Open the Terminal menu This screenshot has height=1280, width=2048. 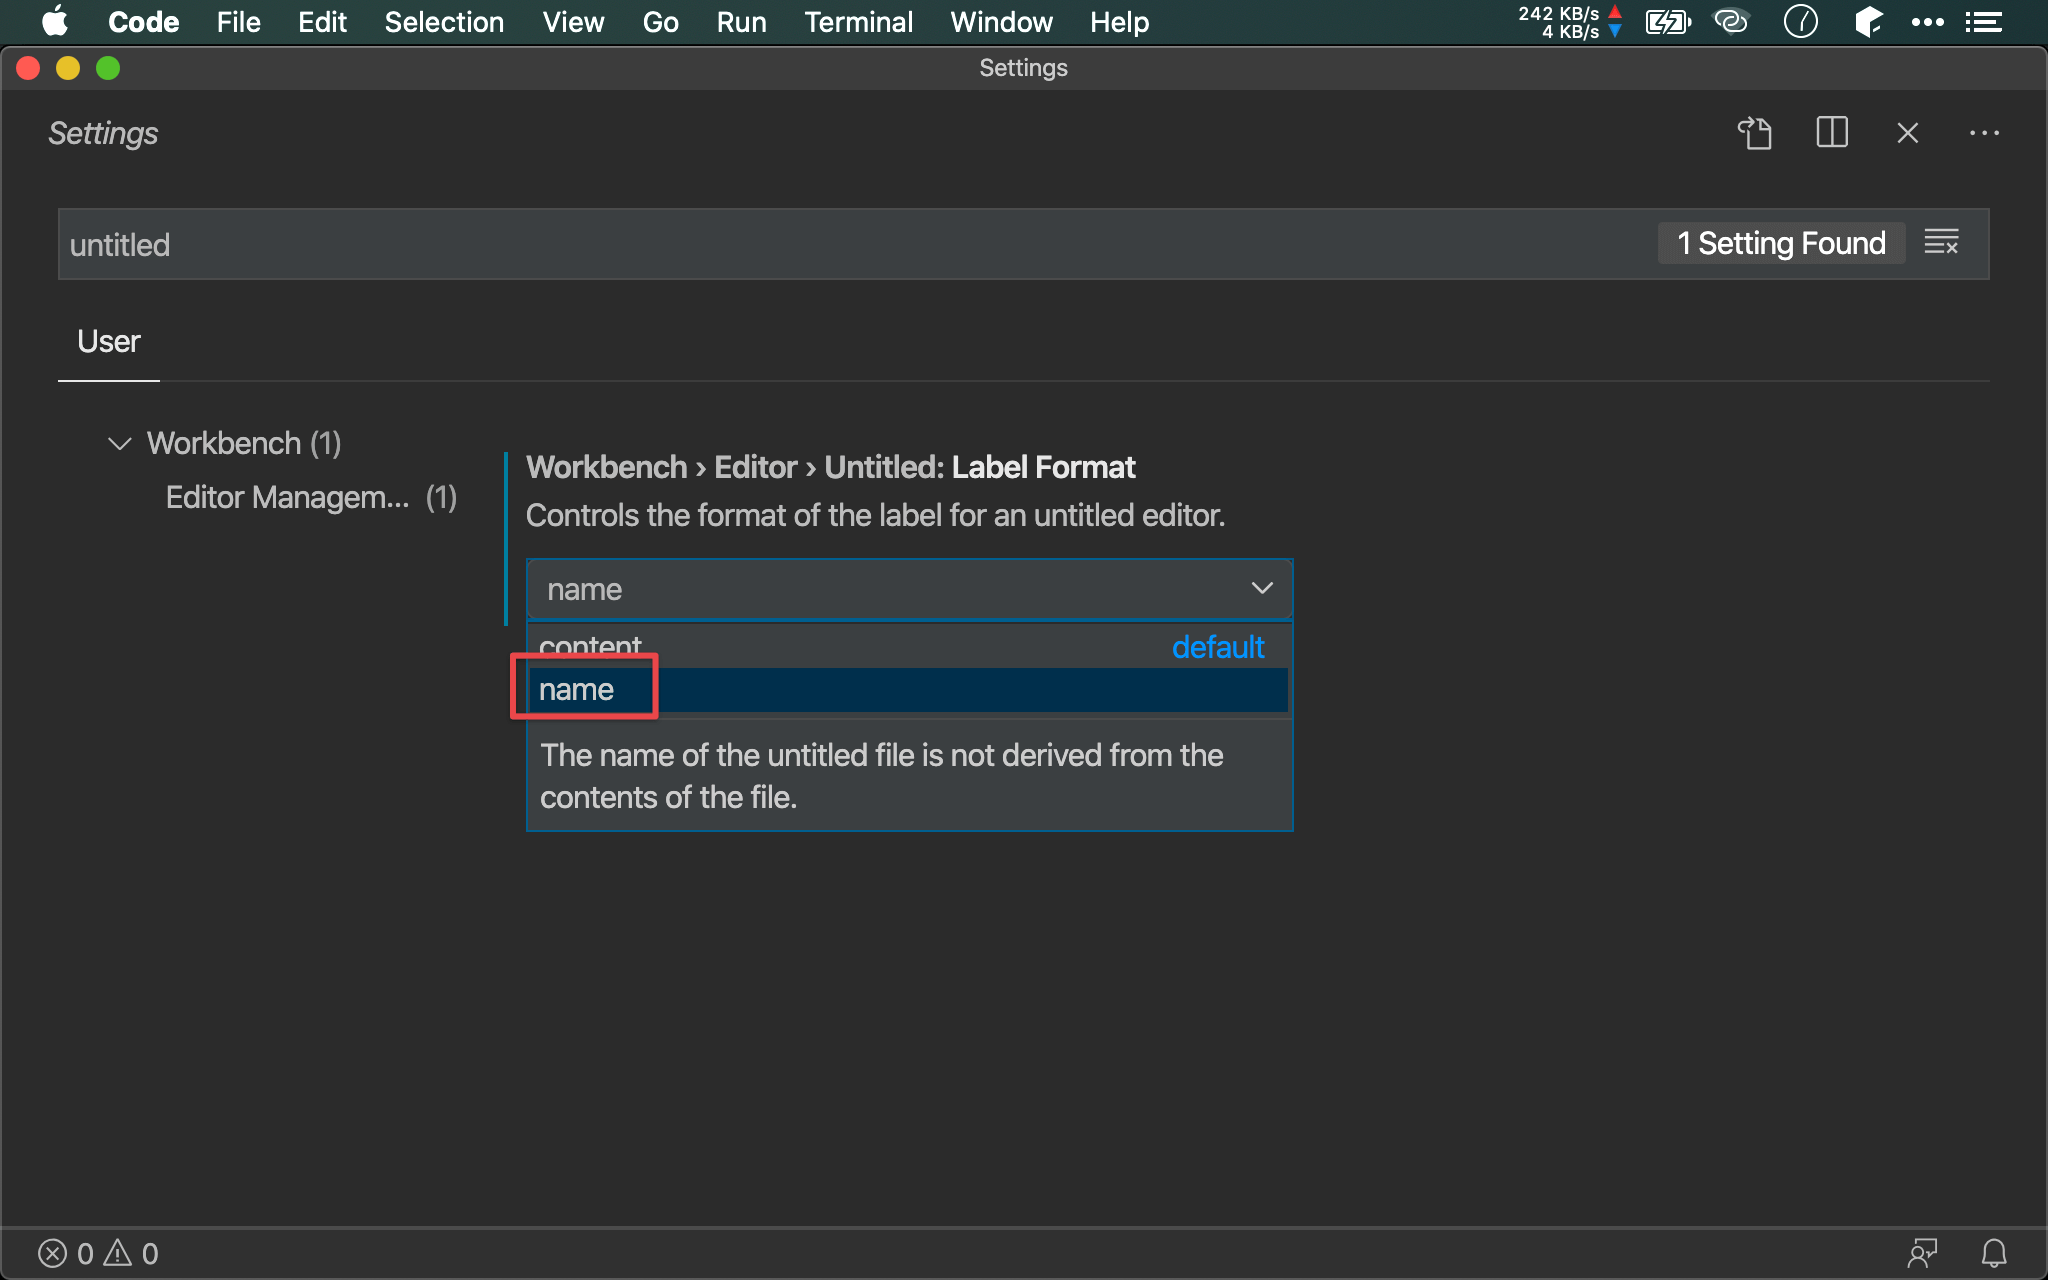click(x=858, y=22)
